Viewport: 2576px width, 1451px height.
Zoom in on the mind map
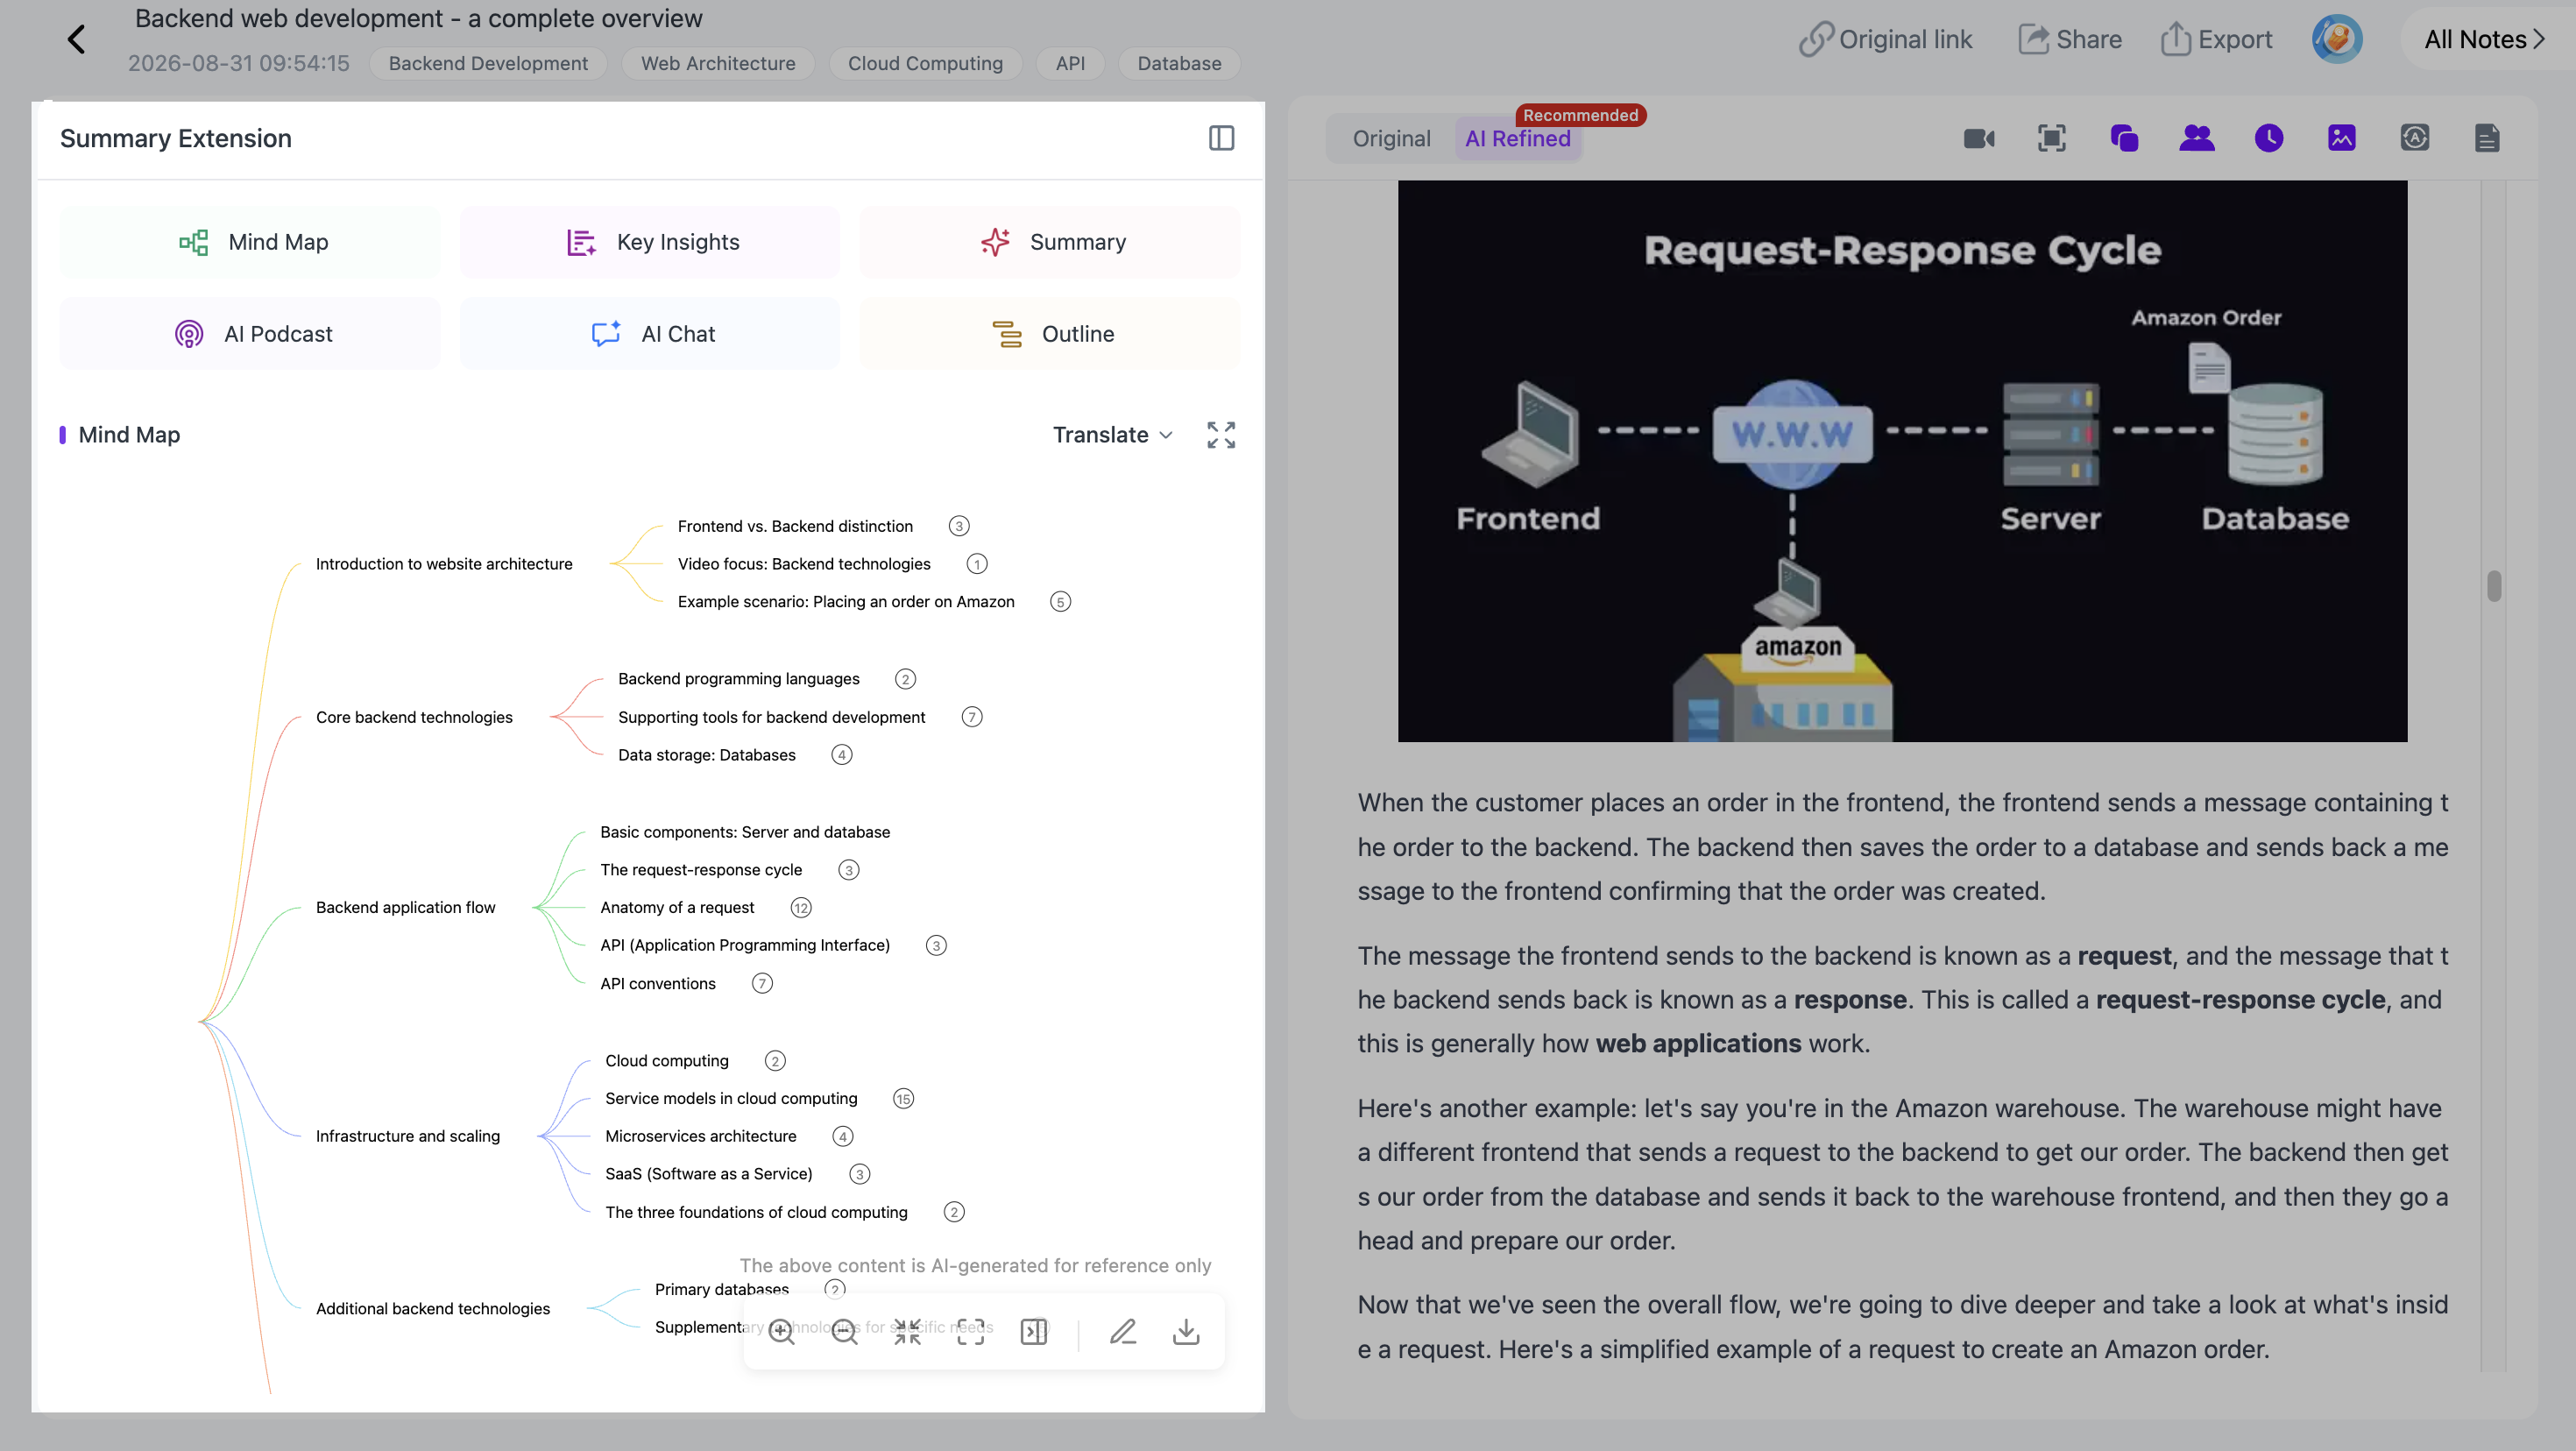(x=781, y=1332)
